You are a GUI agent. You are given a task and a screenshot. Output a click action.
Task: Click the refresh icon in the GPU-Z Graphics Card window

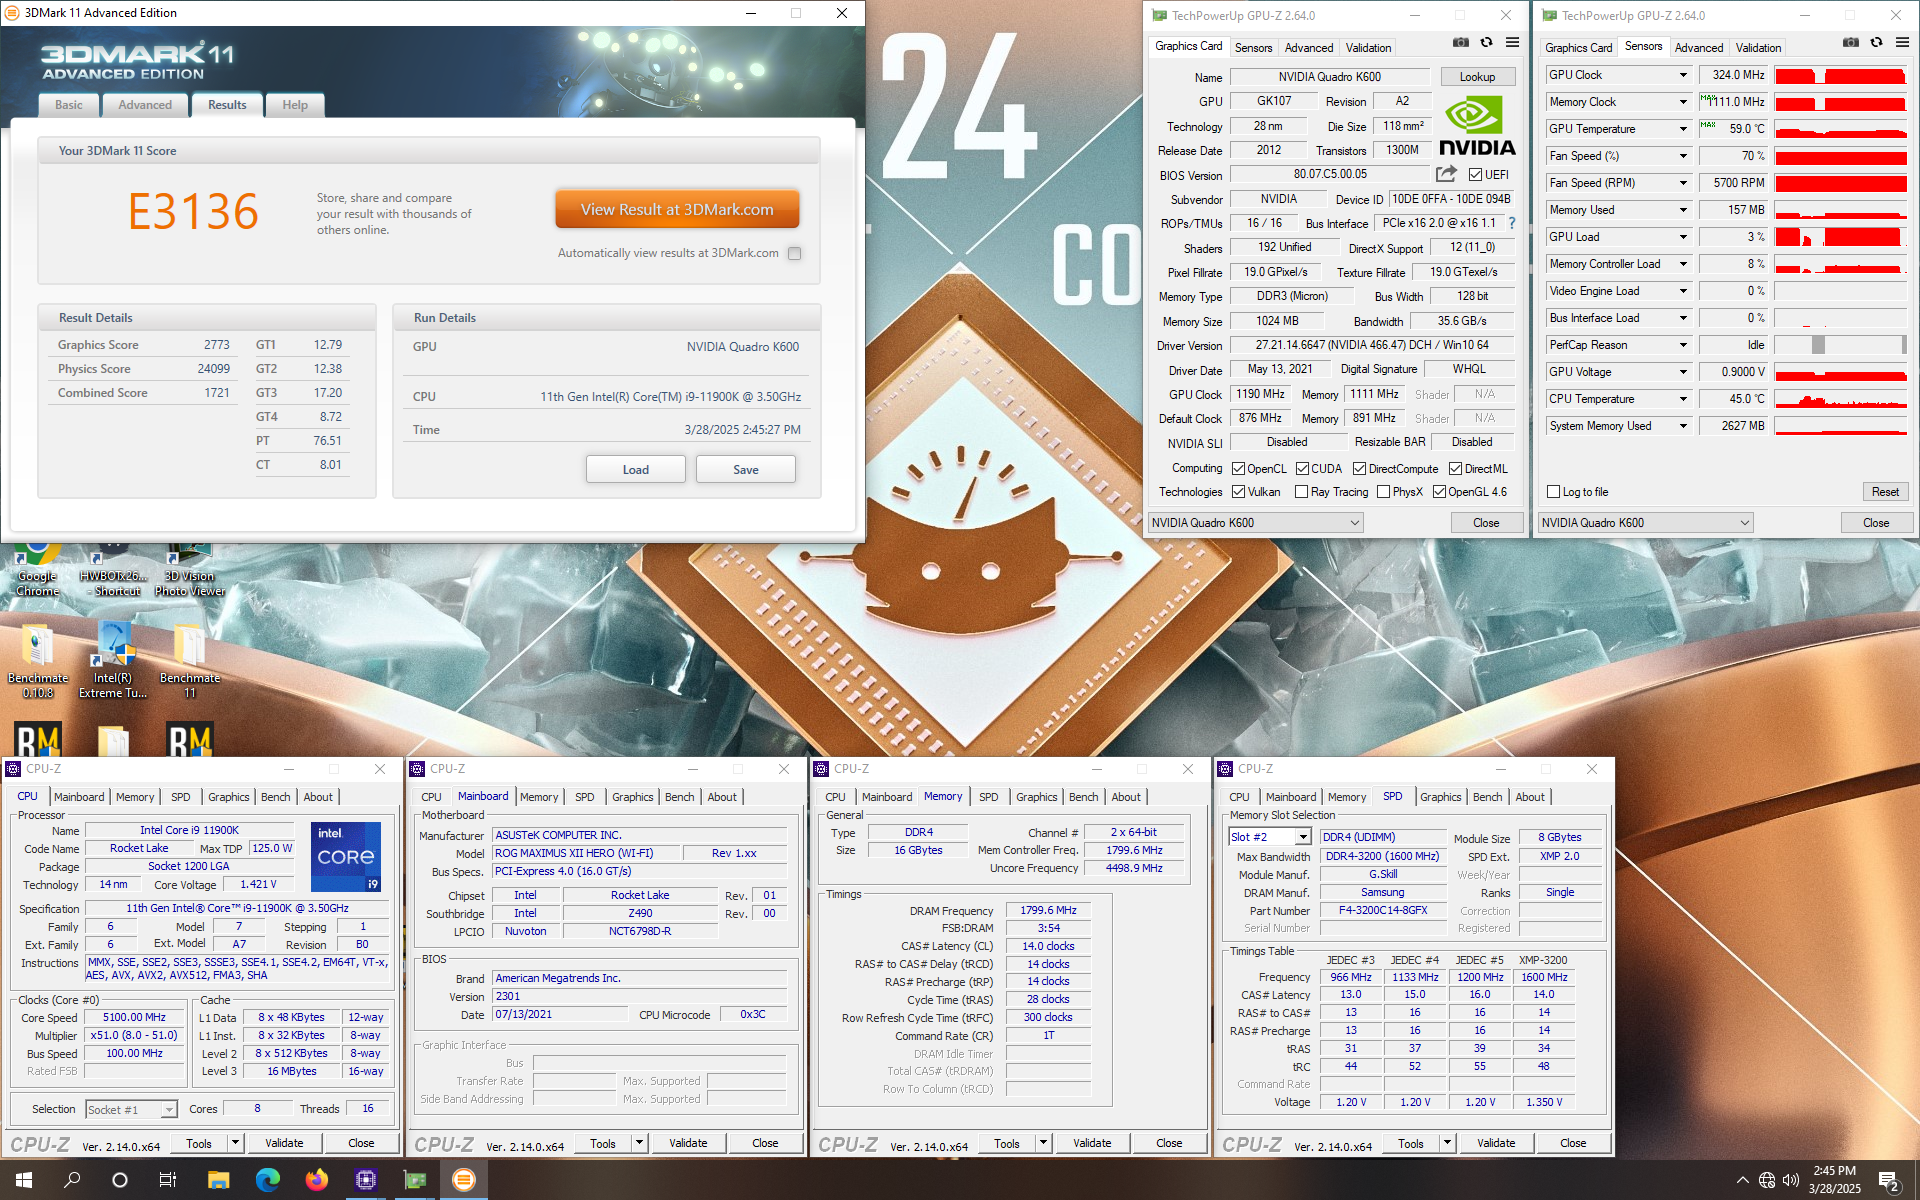click(1486, 42)
